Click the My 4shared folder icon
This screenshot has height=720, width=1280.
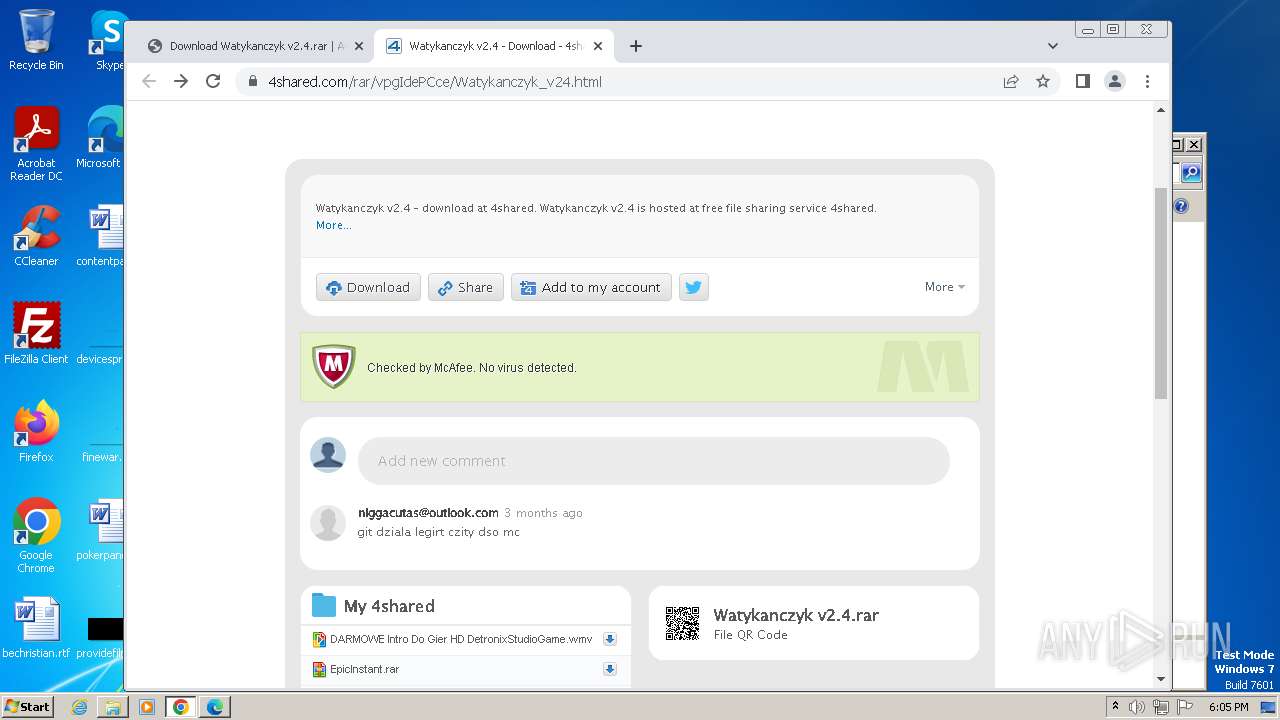point(323,605)
